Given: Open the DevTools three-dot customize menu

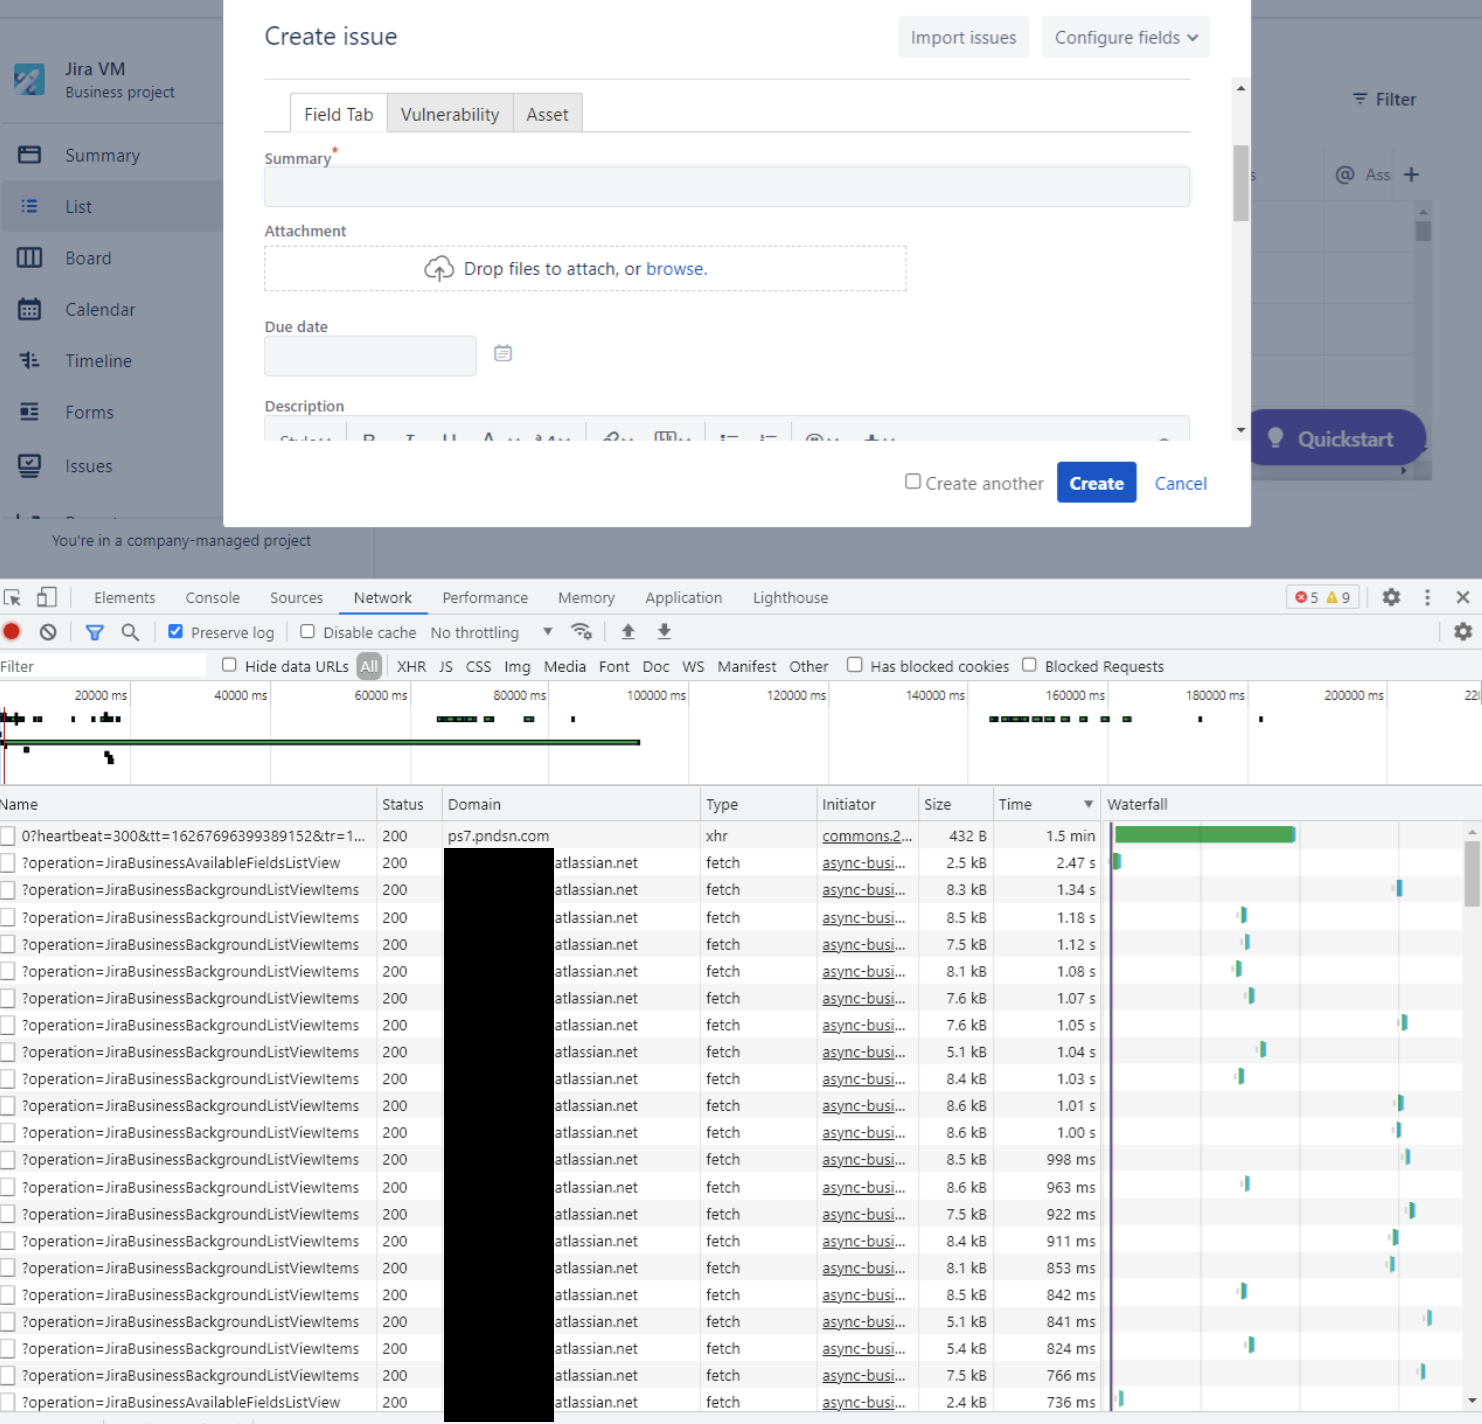Looking at the screenshot, I should (1427, 597).
